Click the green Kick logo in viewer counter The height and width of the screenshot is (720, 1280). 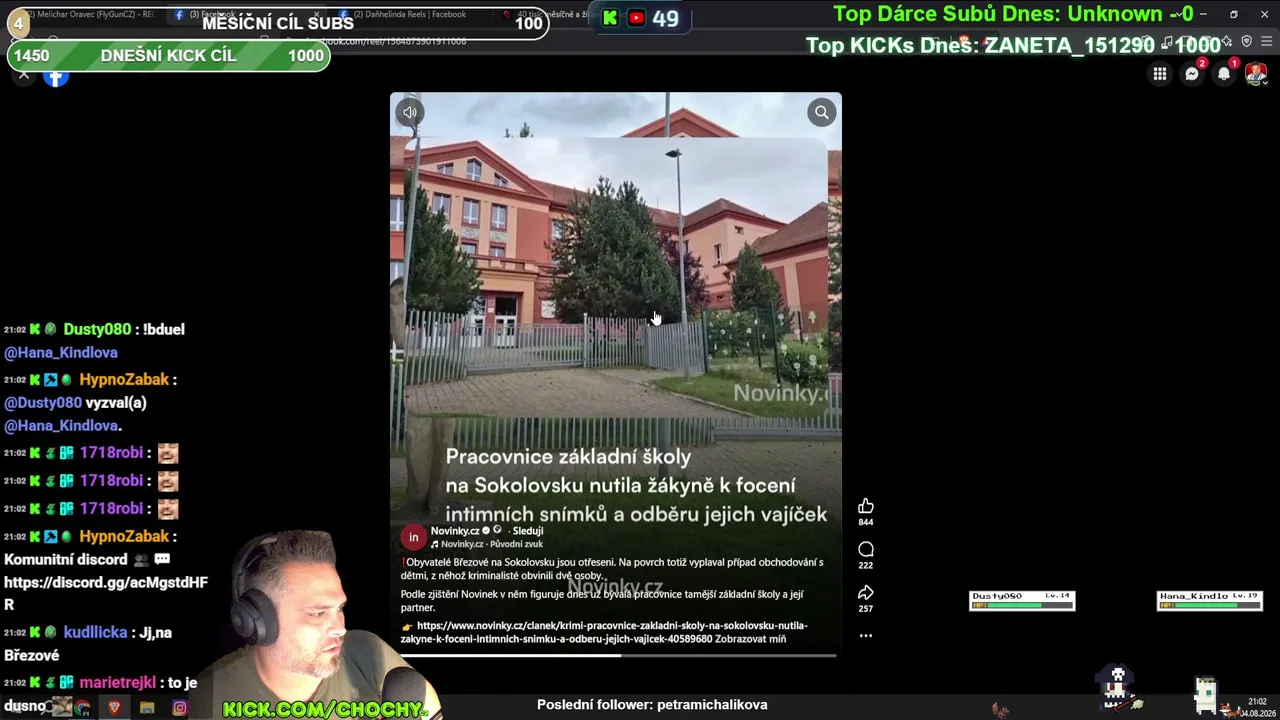(x=610, y=18)
